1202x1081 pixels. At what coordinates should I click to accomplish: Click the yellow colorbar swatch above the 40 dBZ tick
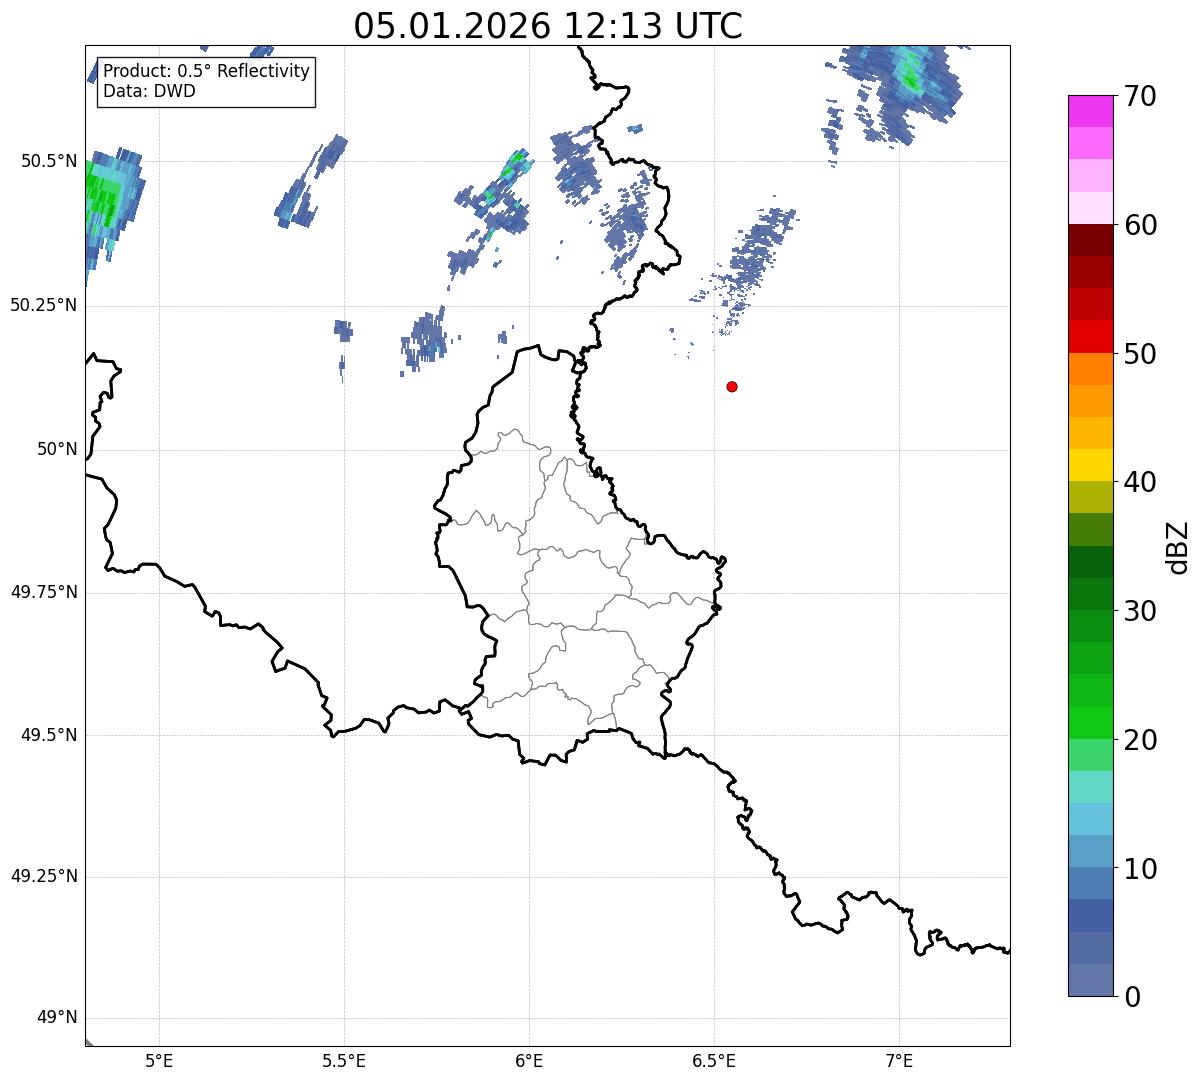pos(1090,465)
